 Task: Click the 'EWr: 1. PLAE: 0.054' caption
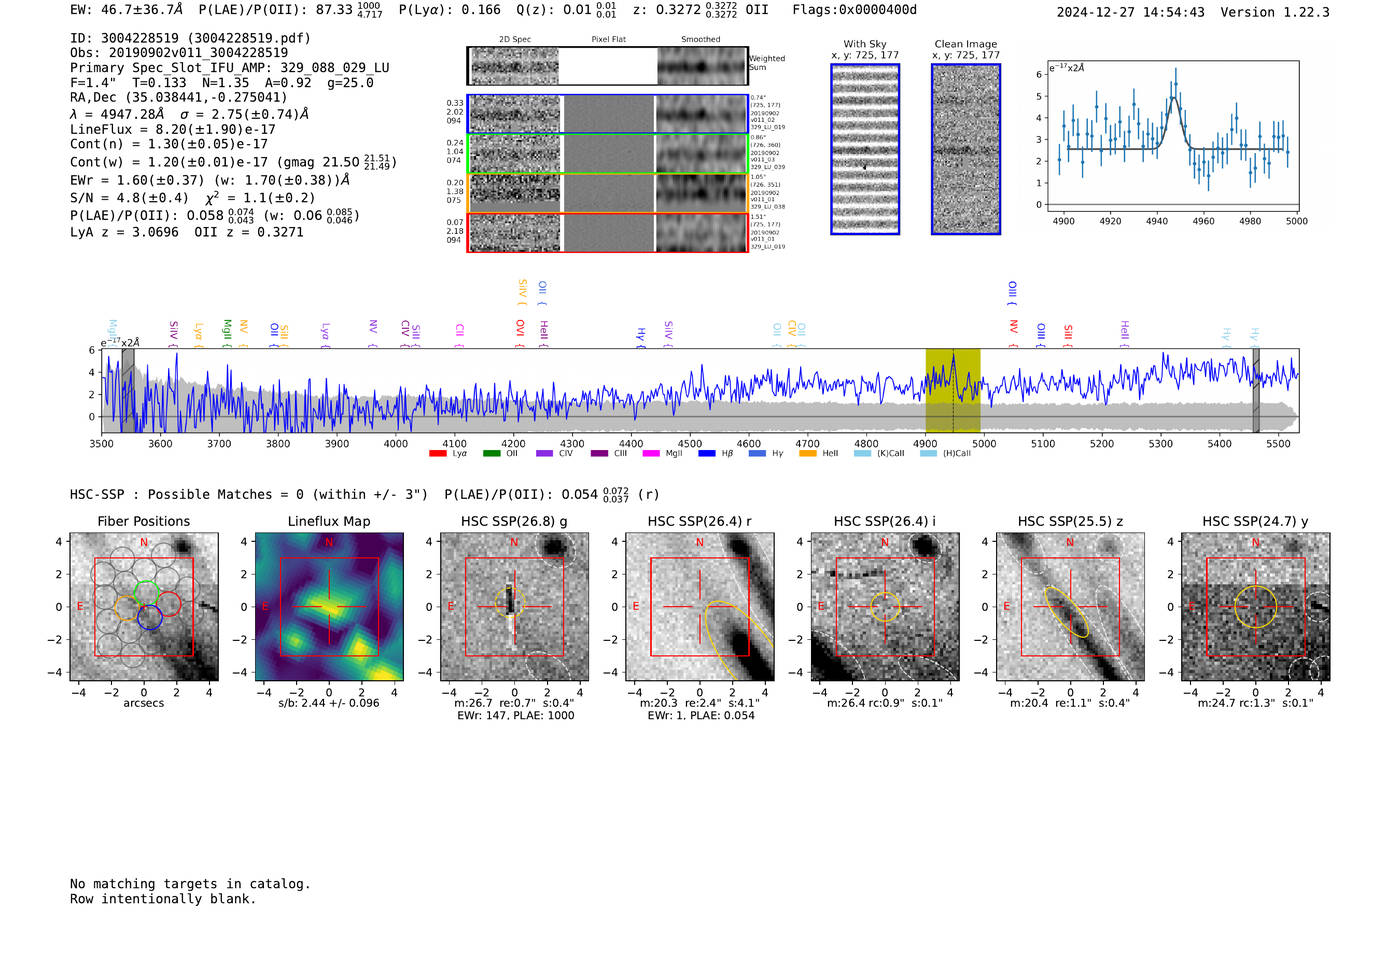700,716
